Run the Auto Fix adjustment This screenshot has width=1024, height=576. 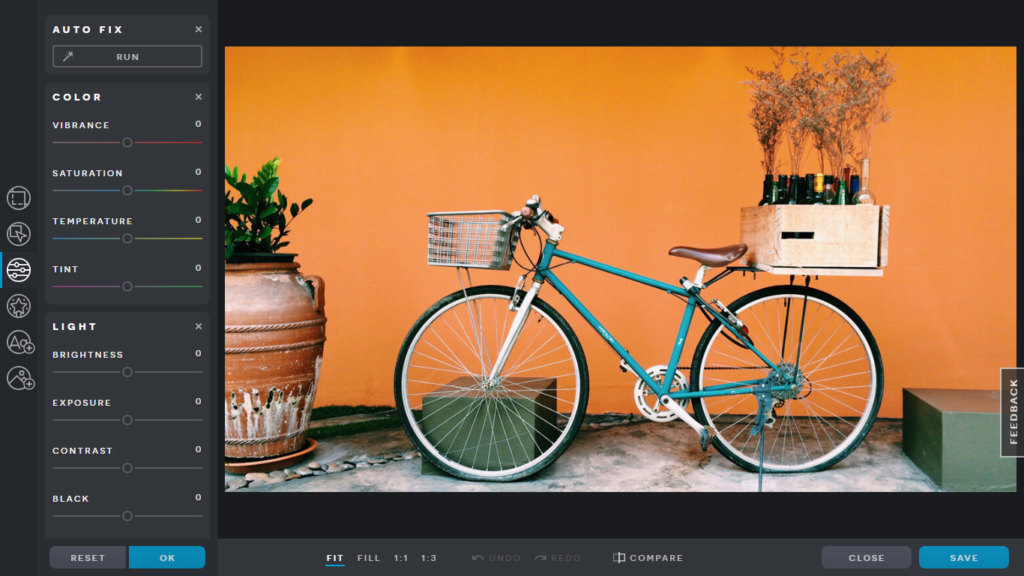(x=126, y=56)
